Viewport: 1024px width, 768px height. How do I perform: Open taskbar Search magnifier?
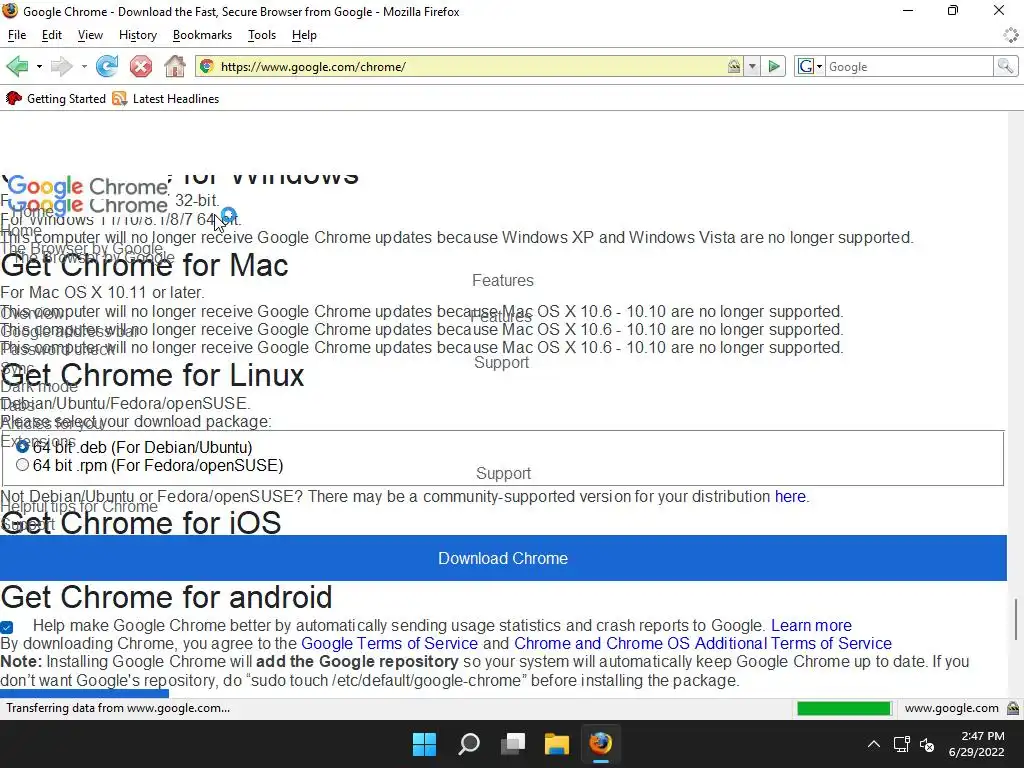click(x=469, y=744)
